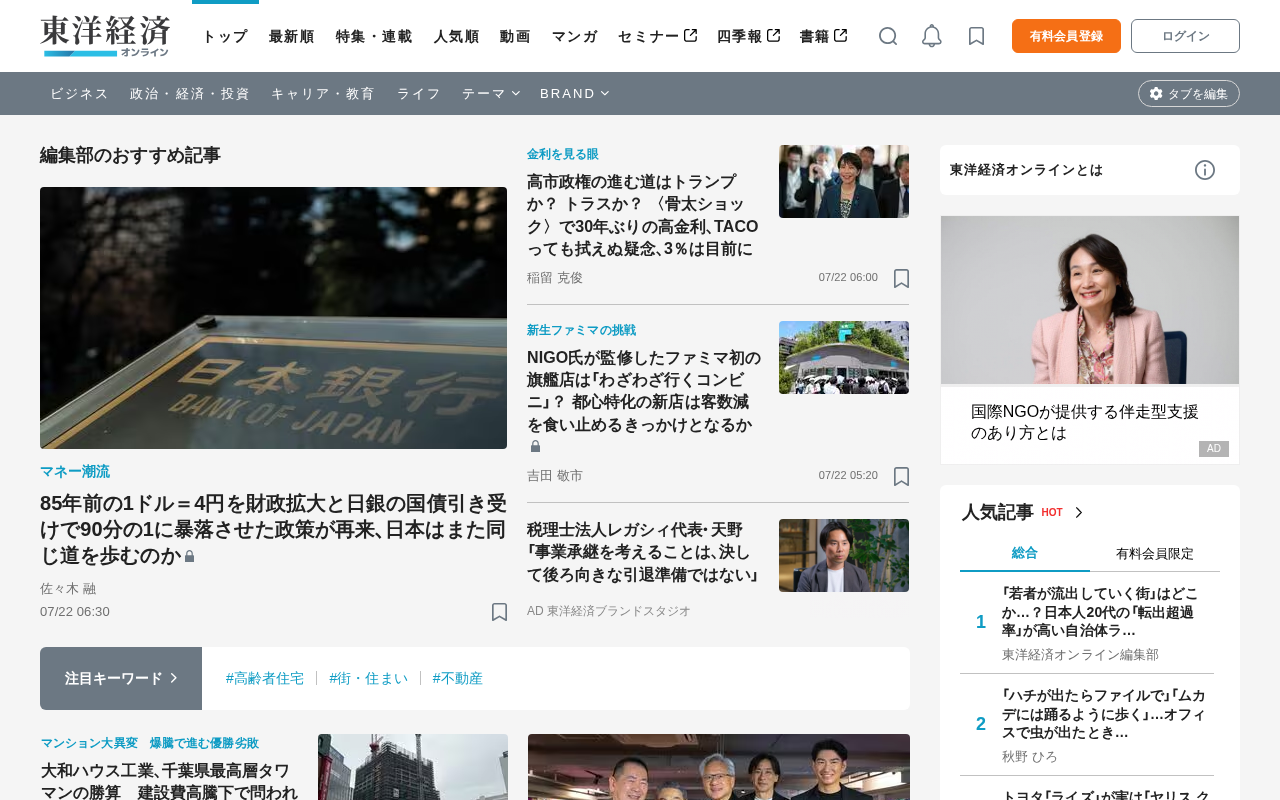
Task: Click the arrow beside 人気記事 HOT
Action: pyautogui.click(x=1079, y=513)
